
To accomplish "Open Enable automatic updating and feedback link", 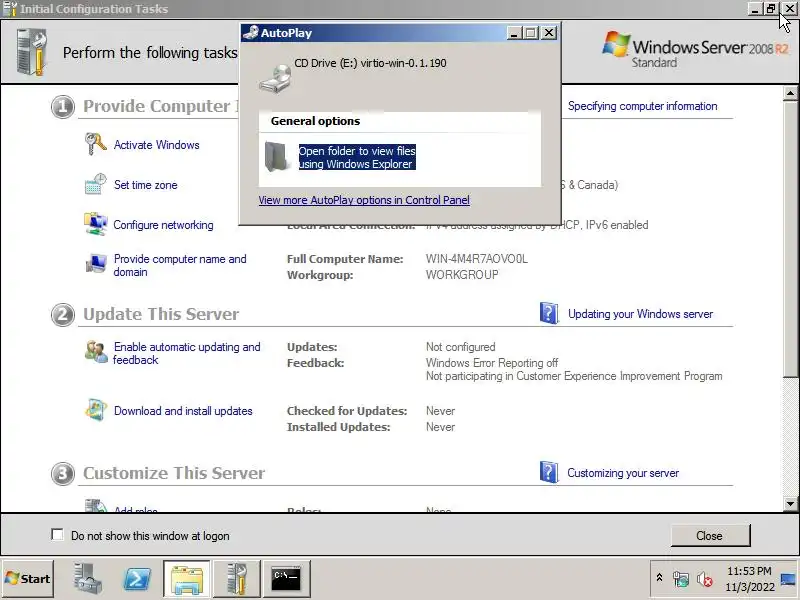I will pyautogui.click(x=186, y=353).
